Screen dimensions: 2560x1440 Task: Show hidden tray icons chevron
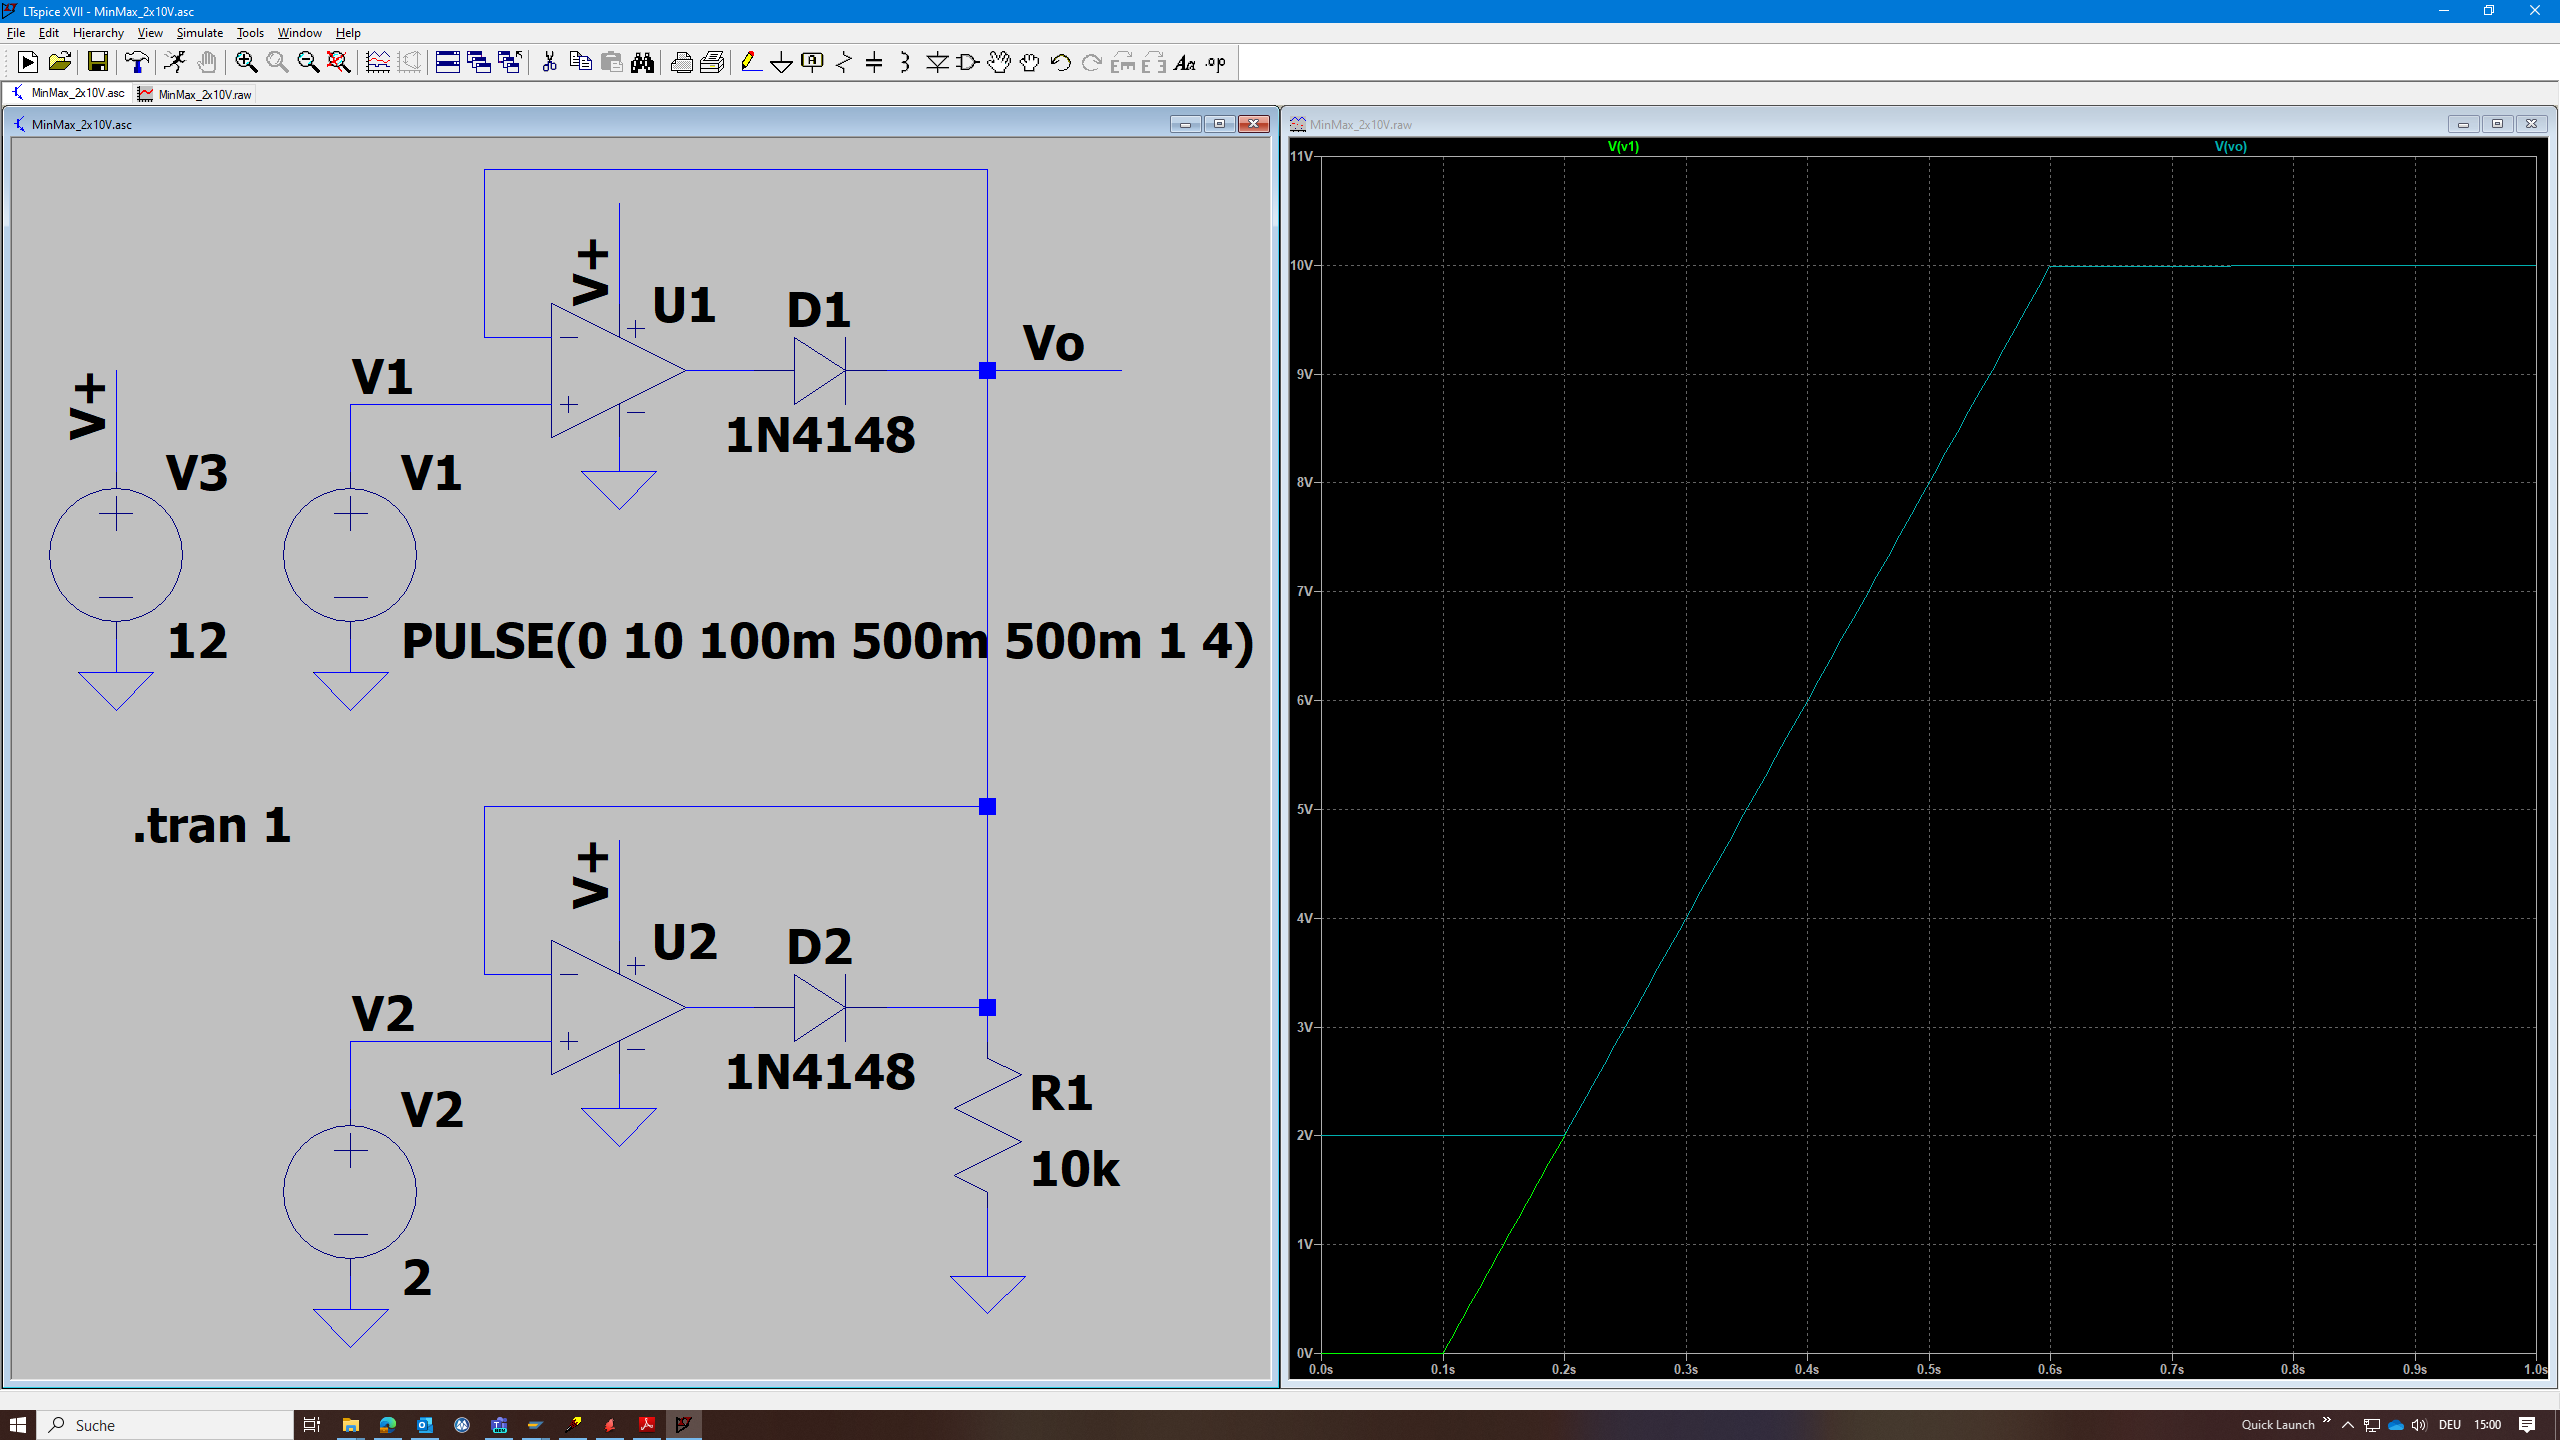(2347, 1424)
